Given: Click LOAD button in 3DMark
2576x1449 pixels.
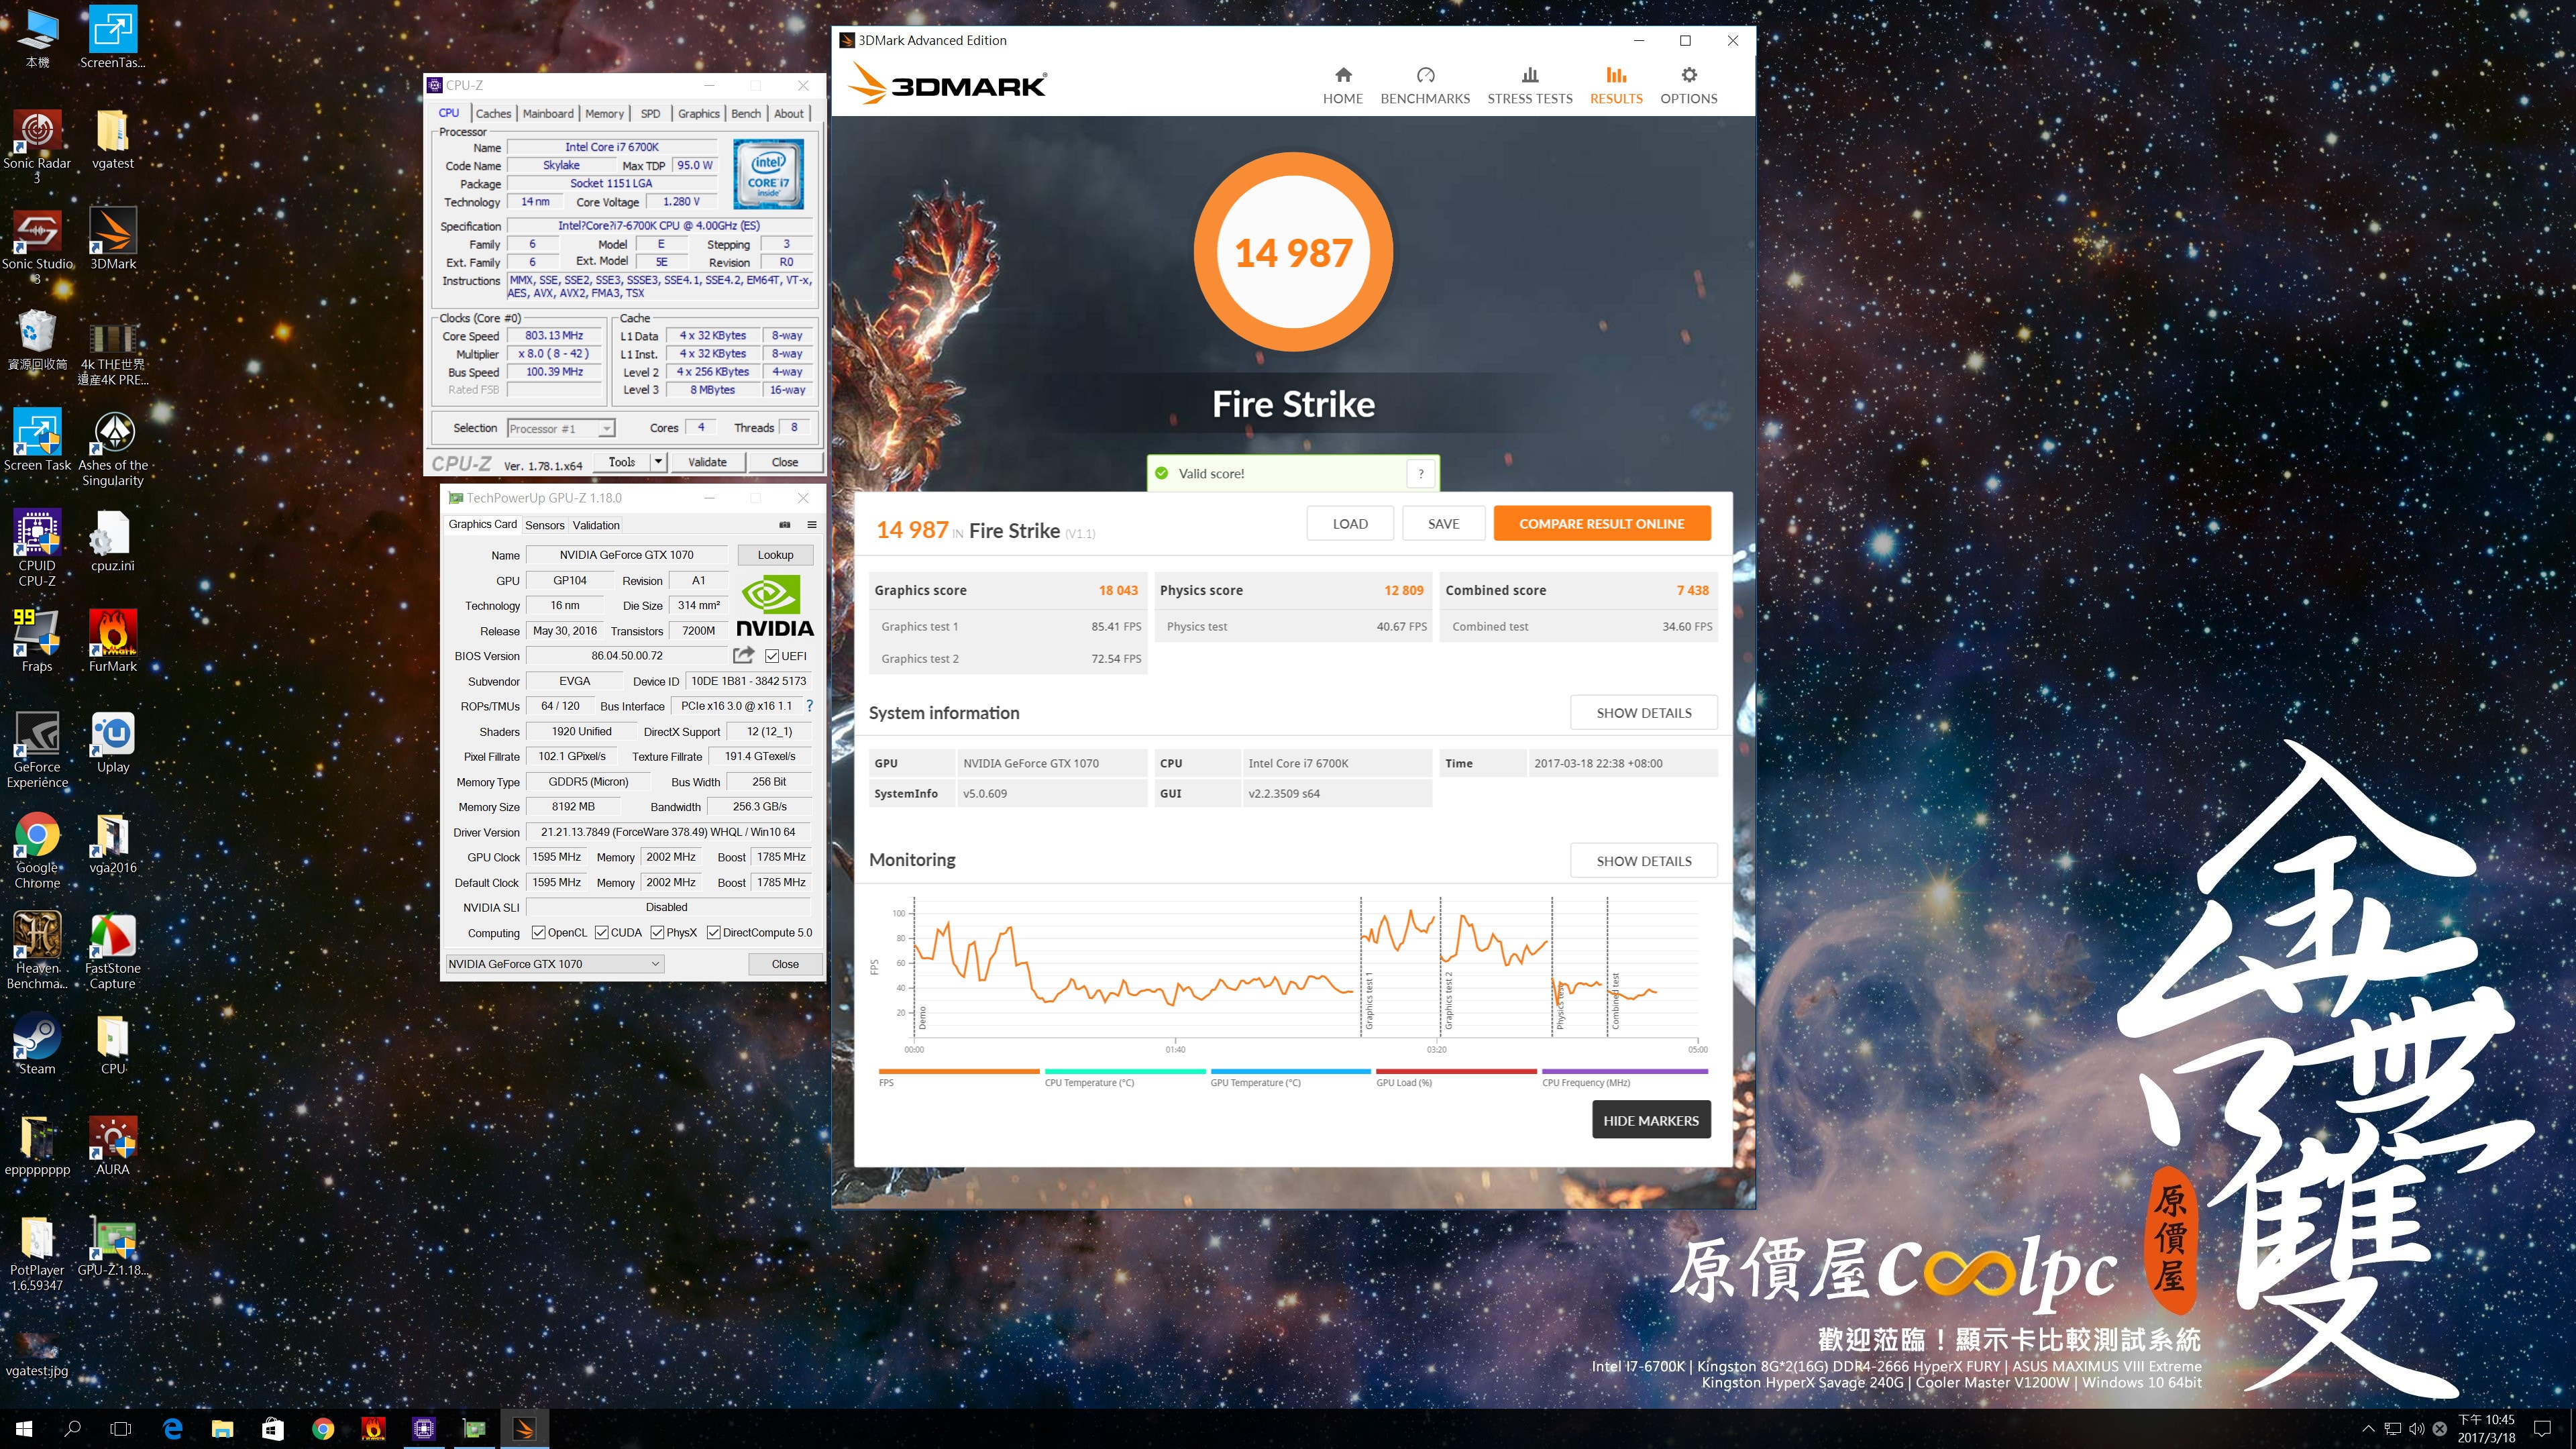Looking at the screenshot, I should 1349,524.
